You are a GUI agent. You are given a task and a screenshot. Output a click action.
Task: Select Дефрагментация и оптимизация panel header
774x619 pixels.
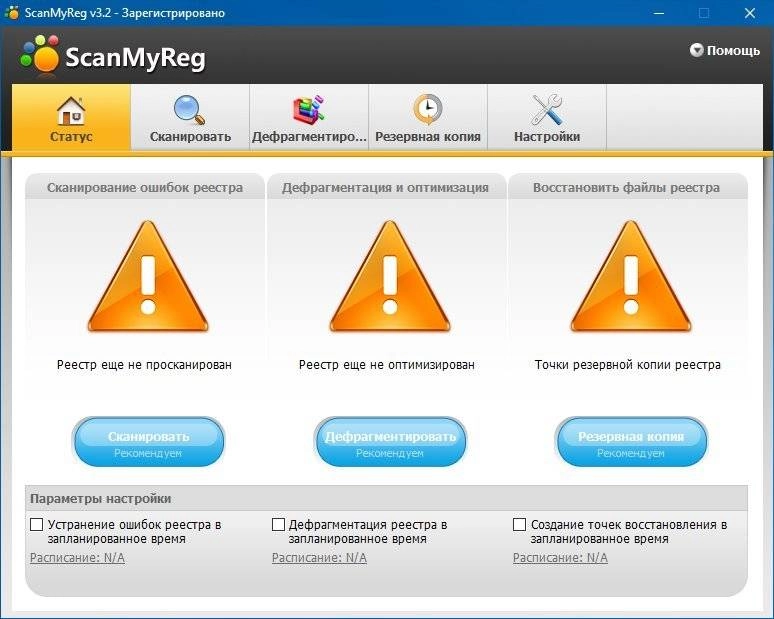(x=386, y=188)
